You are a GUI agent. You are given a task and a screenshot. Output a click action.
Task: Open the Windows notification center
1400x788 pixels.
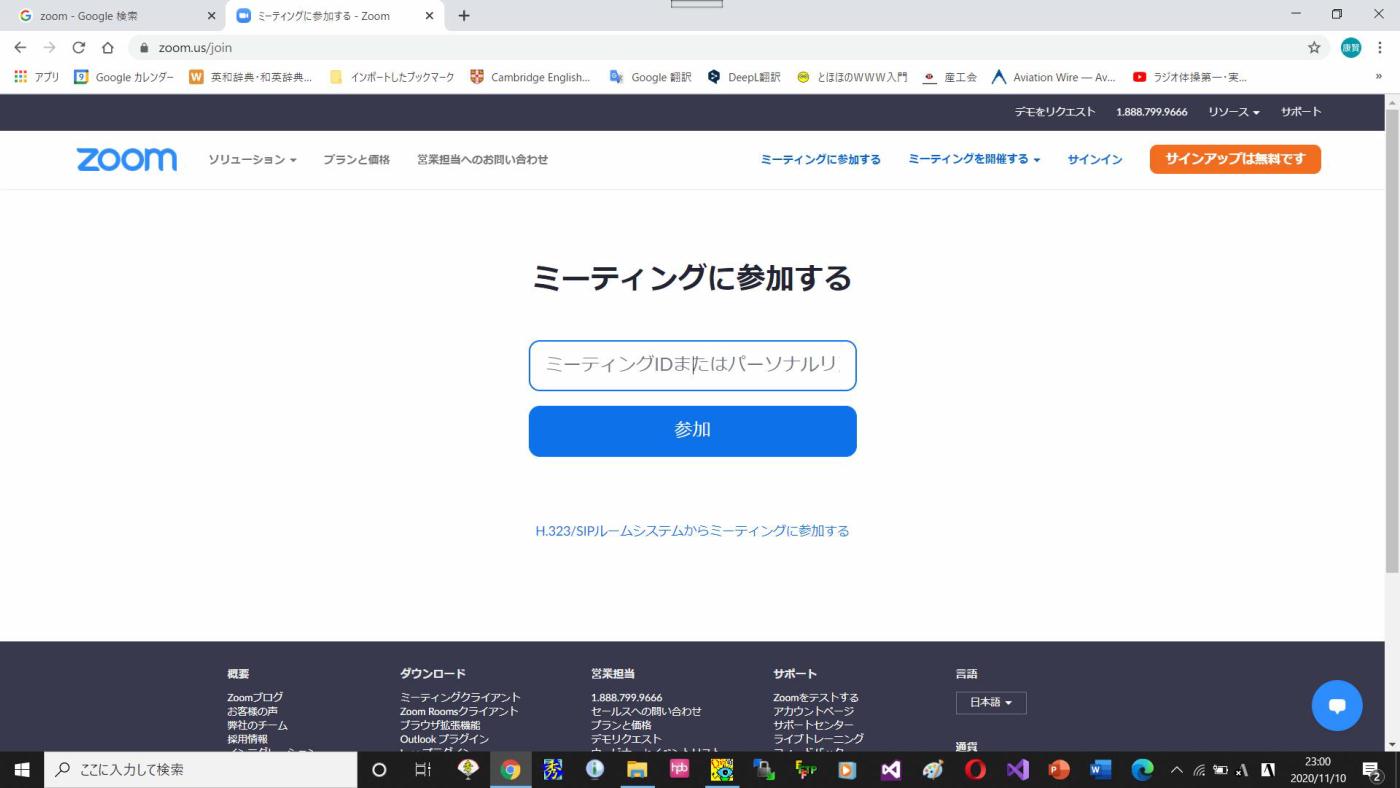coord(1372,769)
